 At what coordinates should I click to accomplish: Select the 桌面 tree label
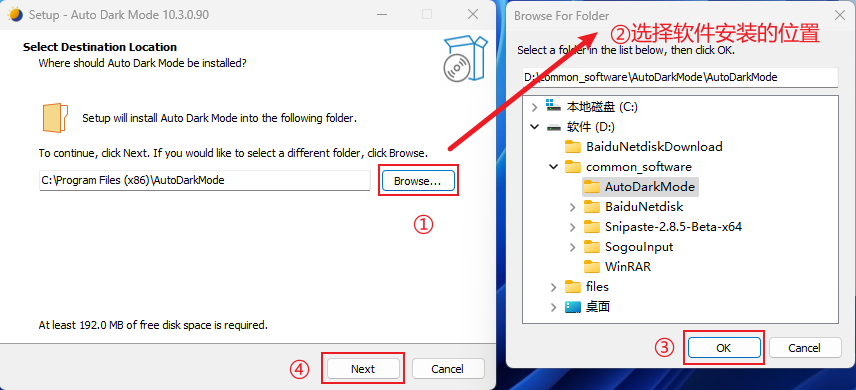point(598,307)
